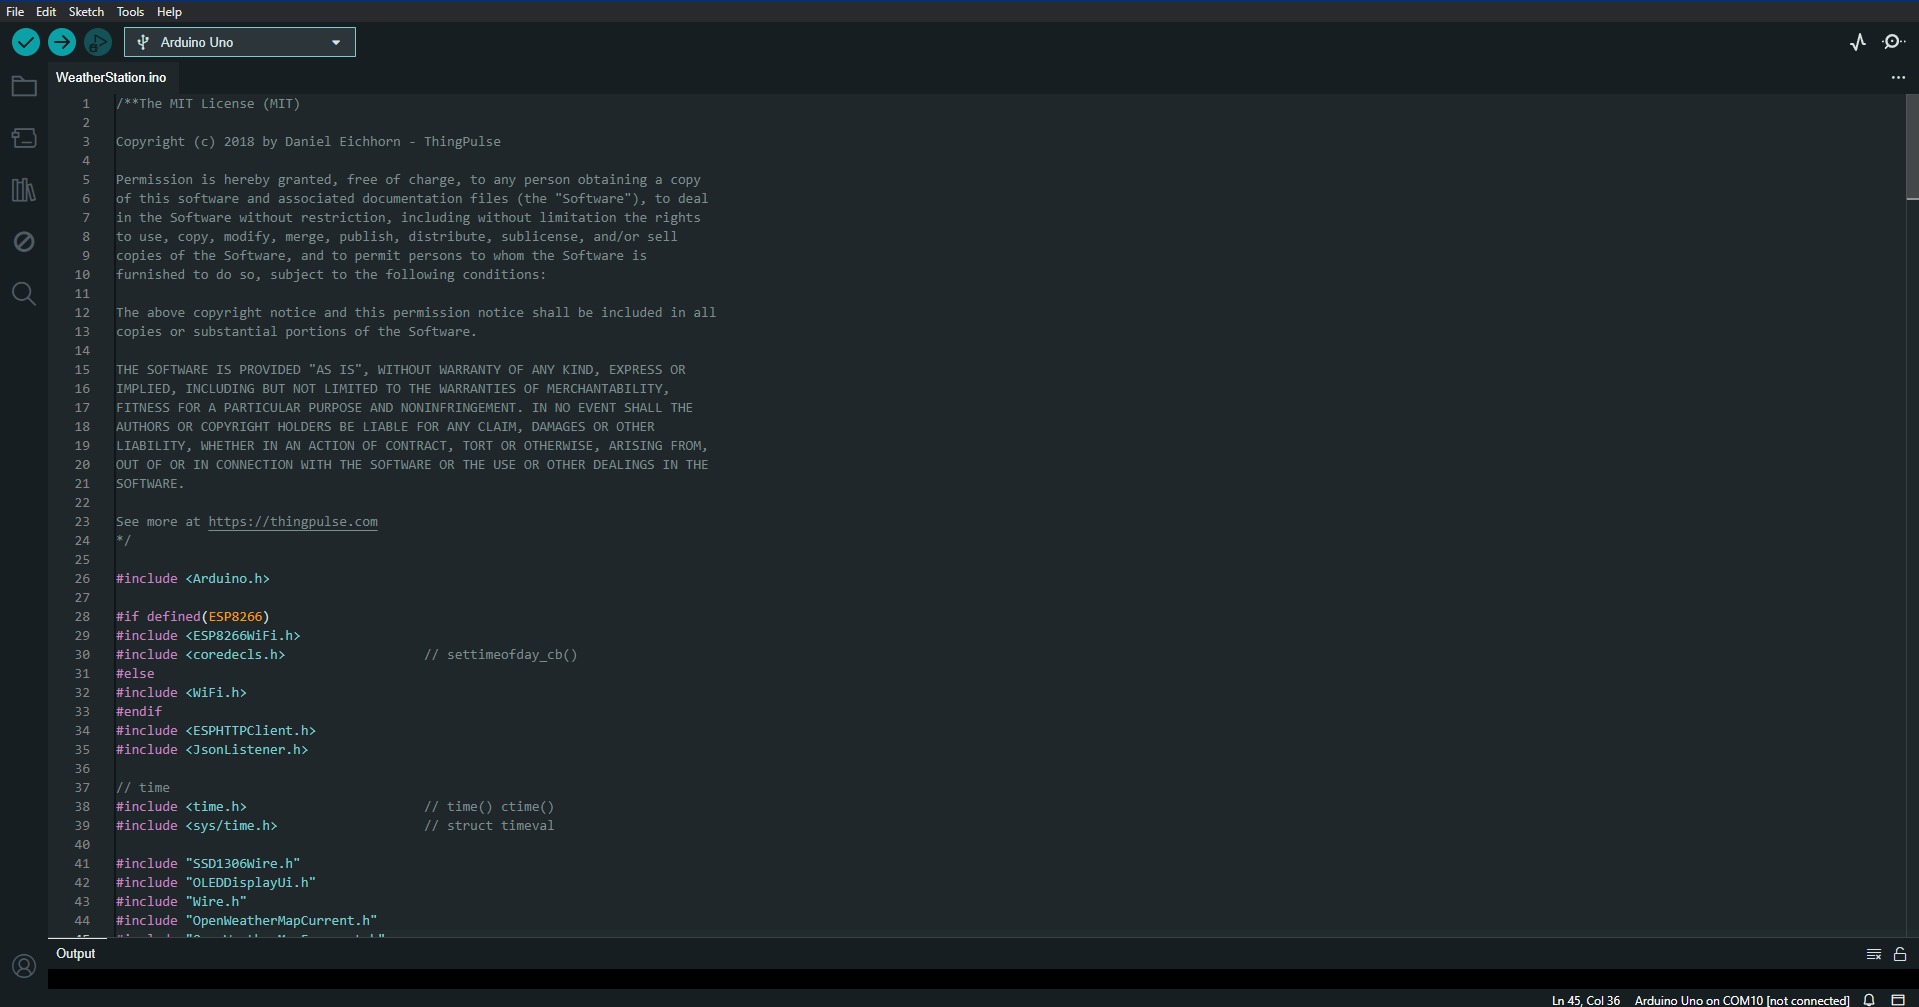Click the #include "SSD1306Wire.h" line
Screen dimensions: 1919x1007
pos(208,864)
